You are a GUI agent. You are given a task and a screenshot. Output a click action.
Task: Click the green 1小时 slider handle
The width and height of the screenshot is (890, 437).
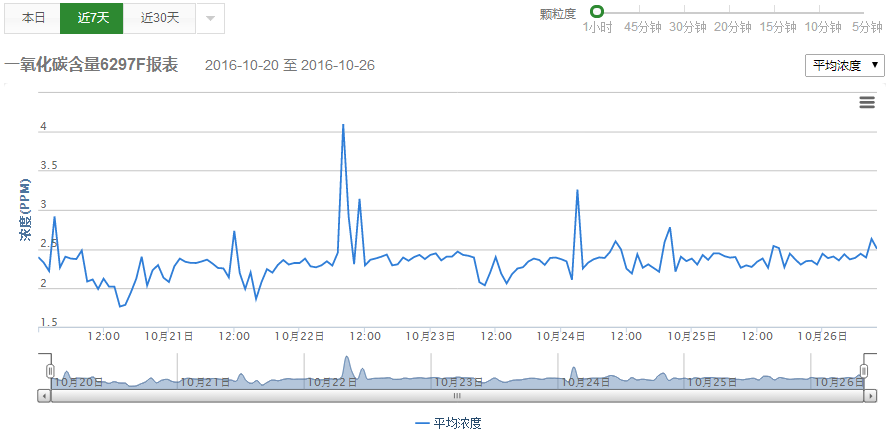point(597,12)
